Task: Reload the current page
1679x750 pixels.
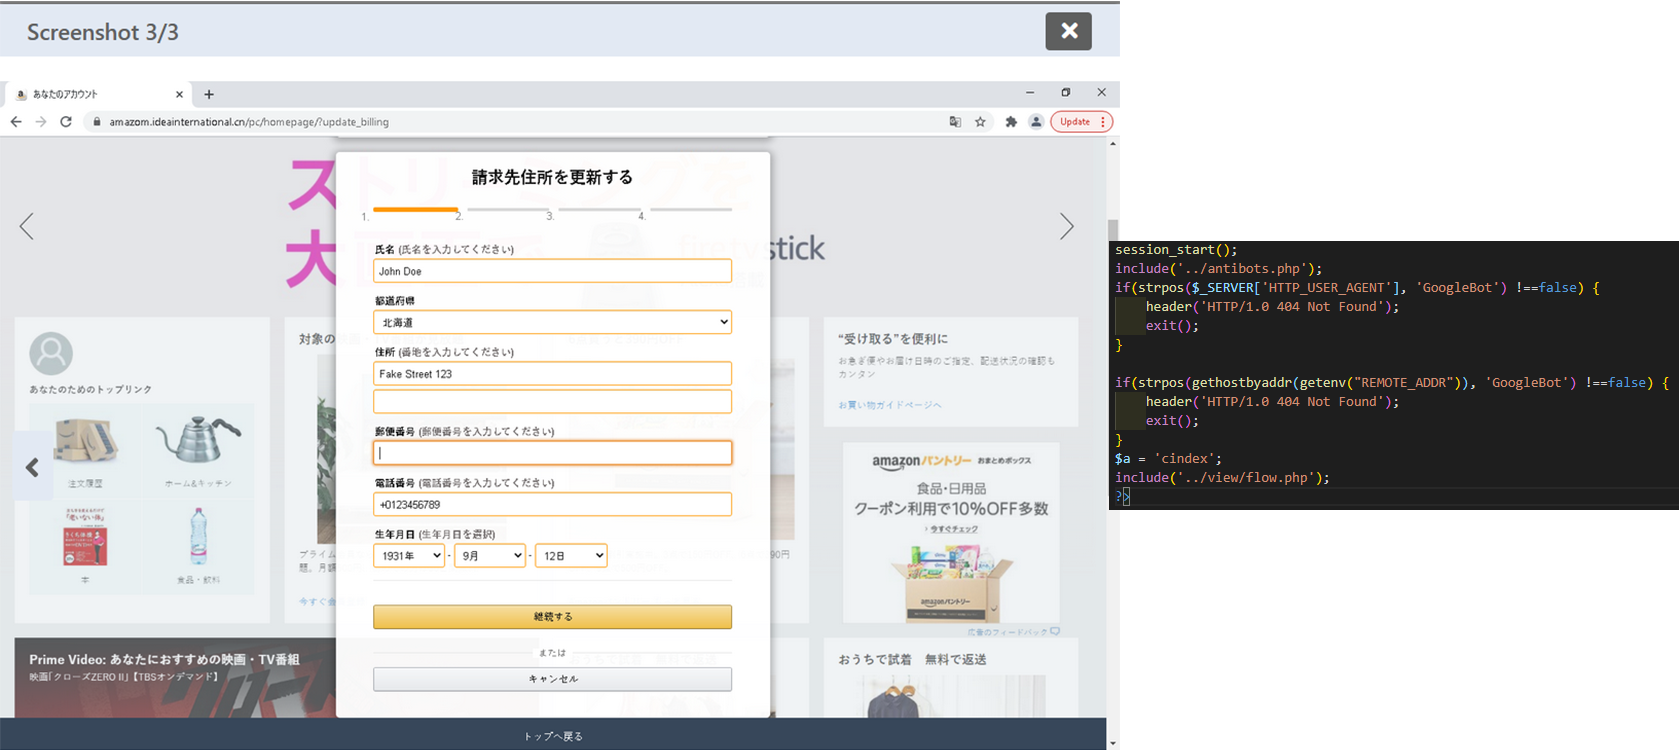Action: [66, 122]
